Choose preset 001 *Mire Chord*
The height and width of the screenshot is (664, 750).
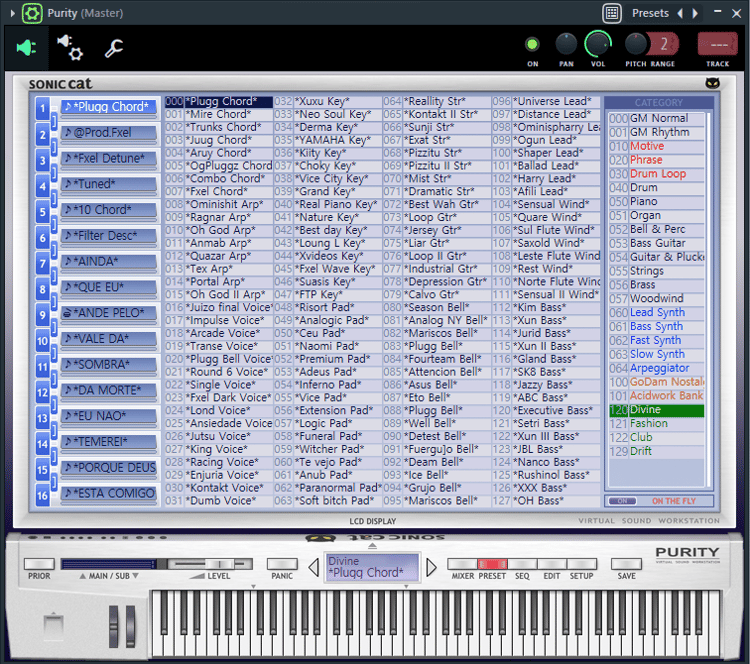click(x=219, y=114)
